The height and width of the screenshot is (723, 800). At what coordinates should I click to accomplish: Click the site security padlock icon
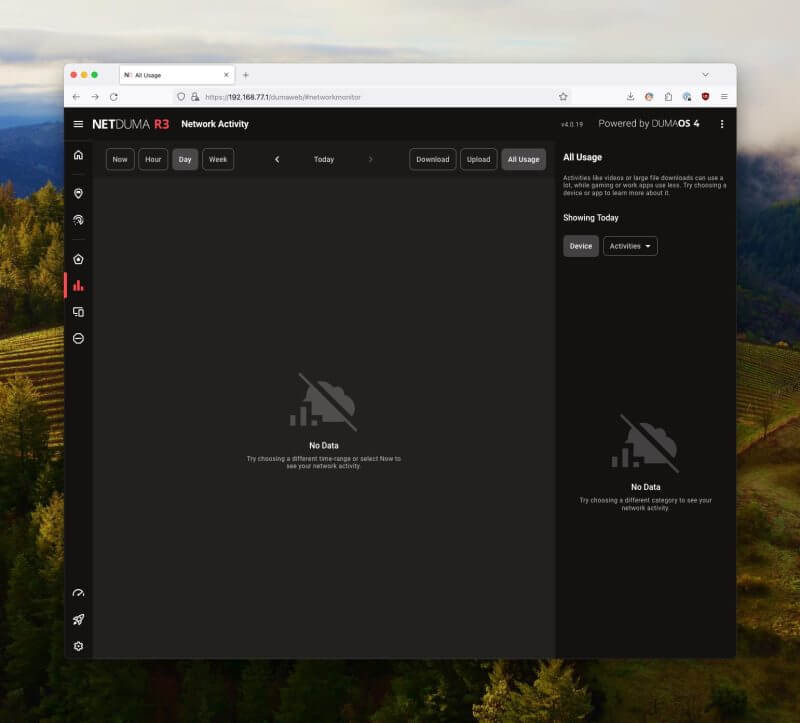pos(195,97)
